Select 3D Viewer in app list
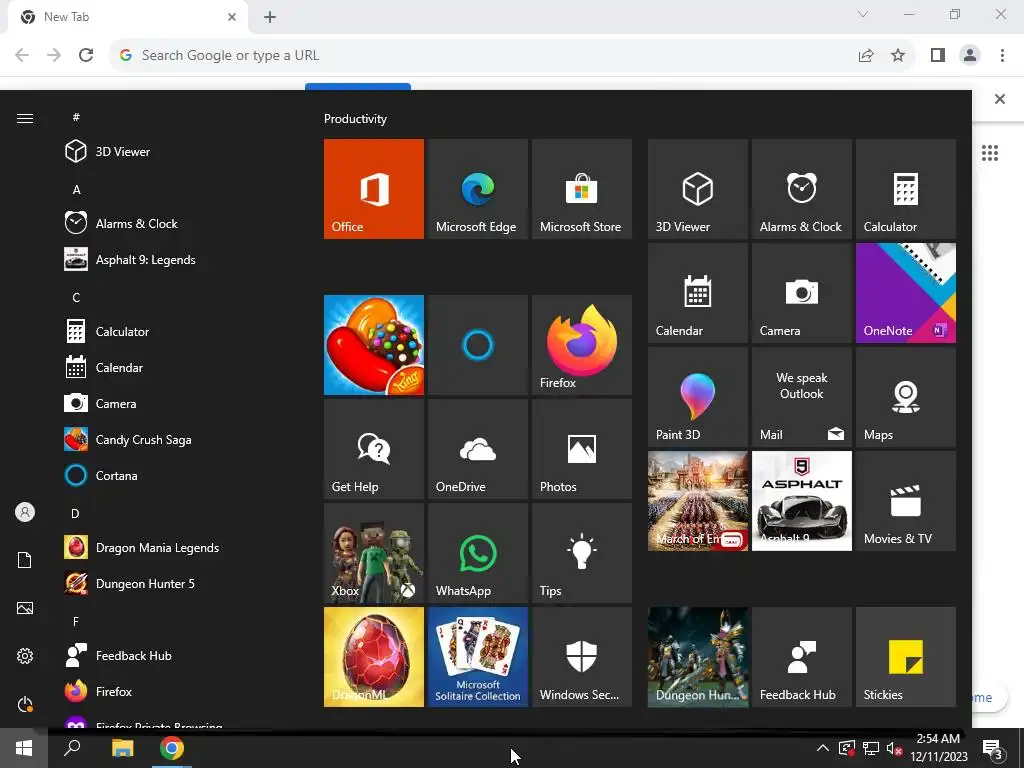This screenshot has width=1024, height=768. (176, 152)
